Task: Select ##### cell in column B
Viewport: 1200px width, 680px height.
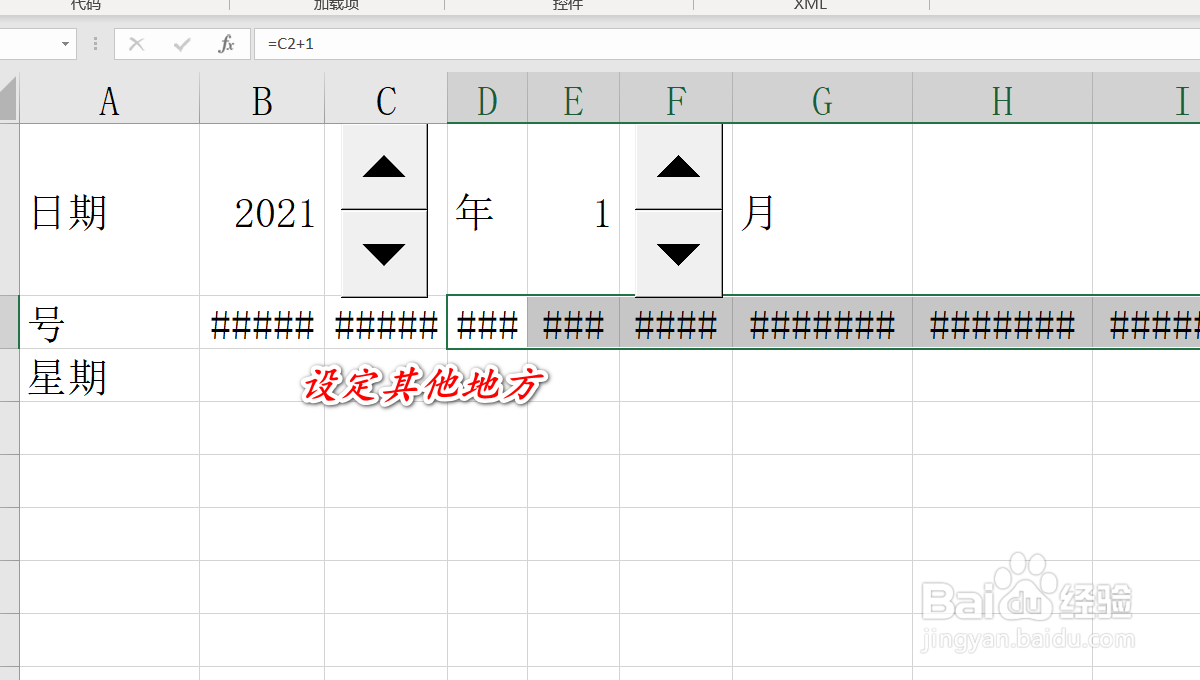Action: (x=262, y=322)
